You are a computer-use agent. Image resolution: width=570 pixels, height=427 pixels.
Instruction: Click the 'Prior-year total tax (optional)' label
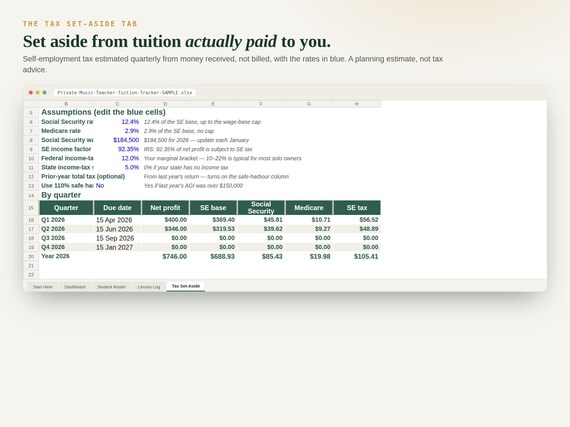(x=83, y=177)
